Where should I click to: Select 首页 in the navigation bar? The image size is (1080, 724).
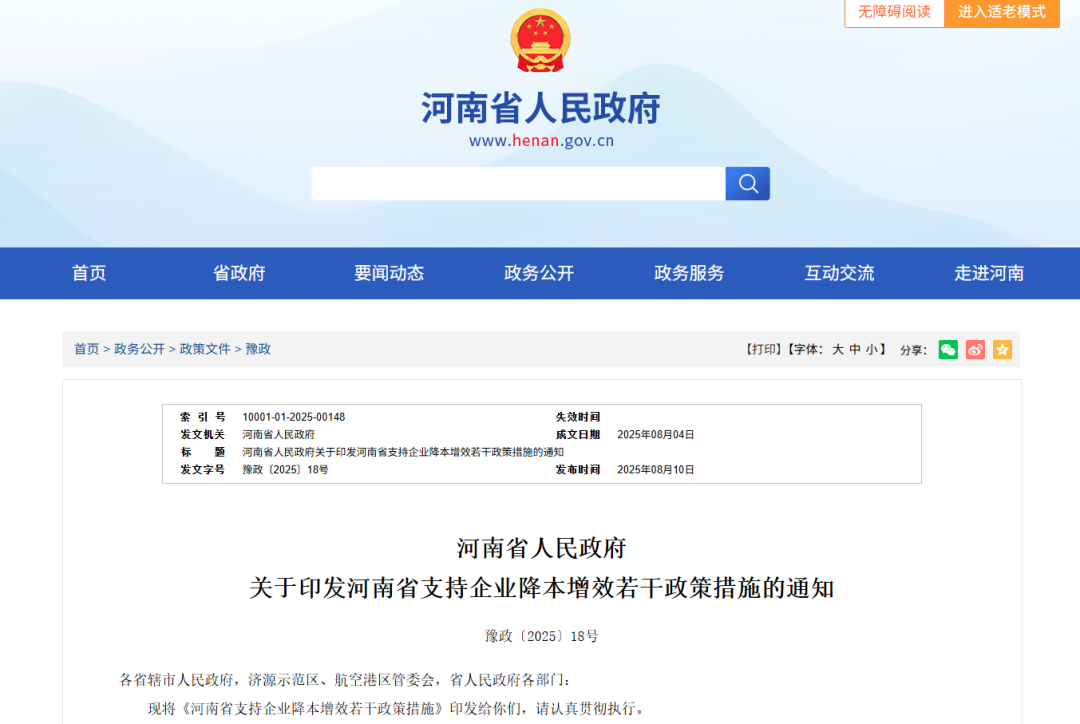89,273
